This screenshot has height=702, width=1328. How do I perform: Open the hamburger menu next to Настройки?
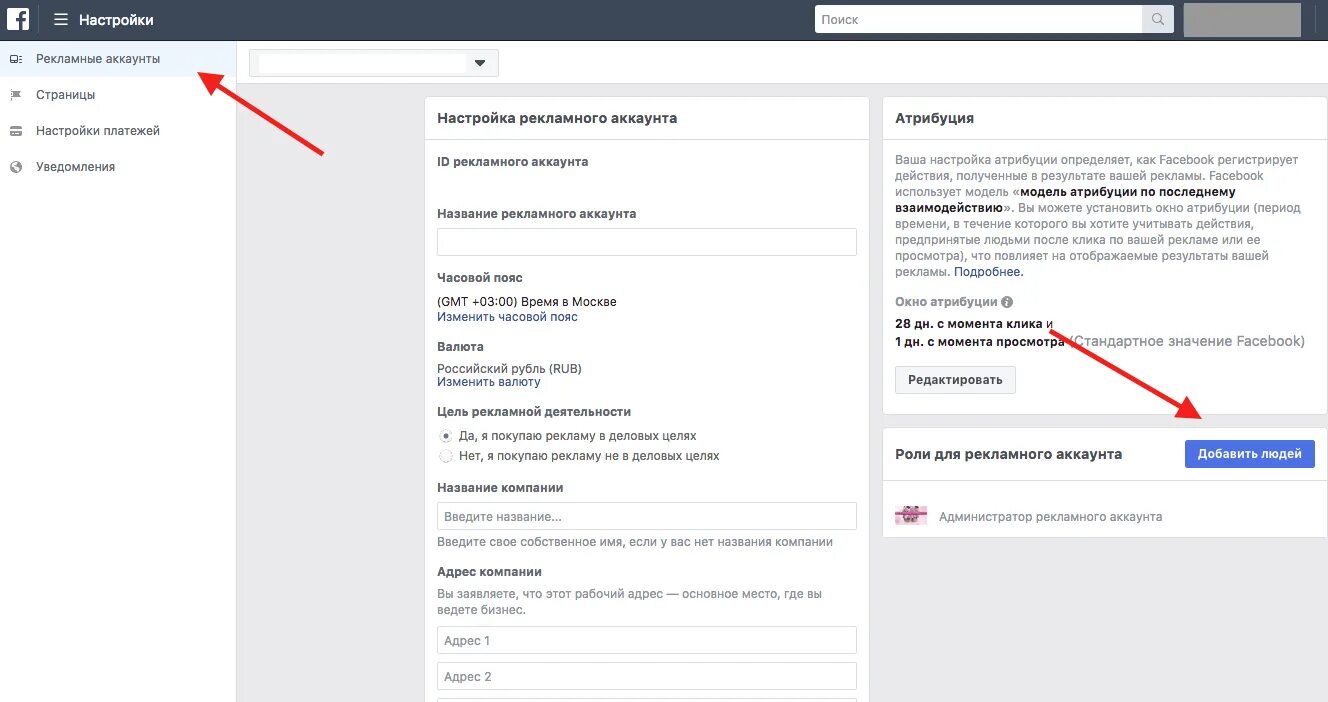[61, 19]
